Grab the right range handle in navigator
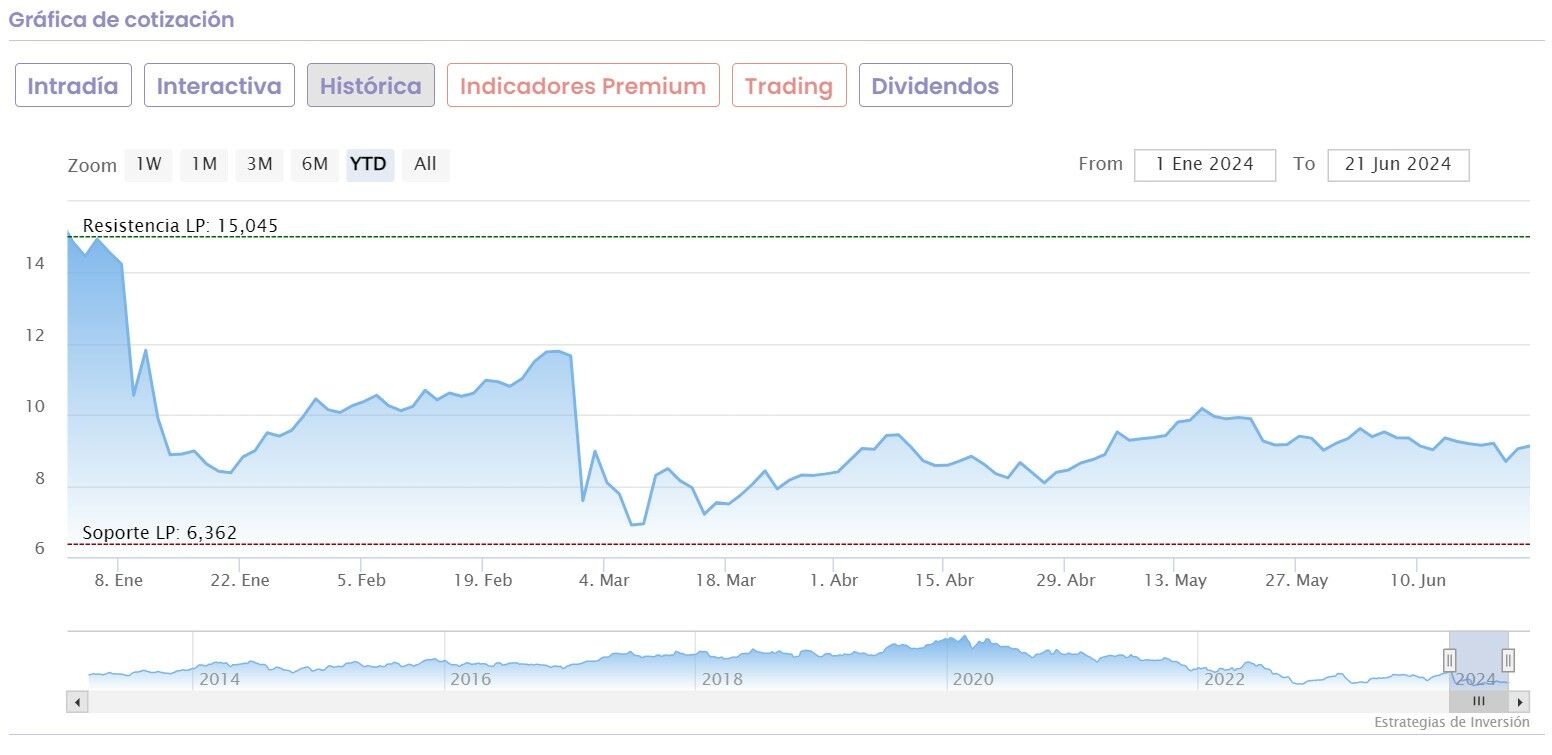This screenshot has height=755, width=1552. click(x=1508, y=660)
